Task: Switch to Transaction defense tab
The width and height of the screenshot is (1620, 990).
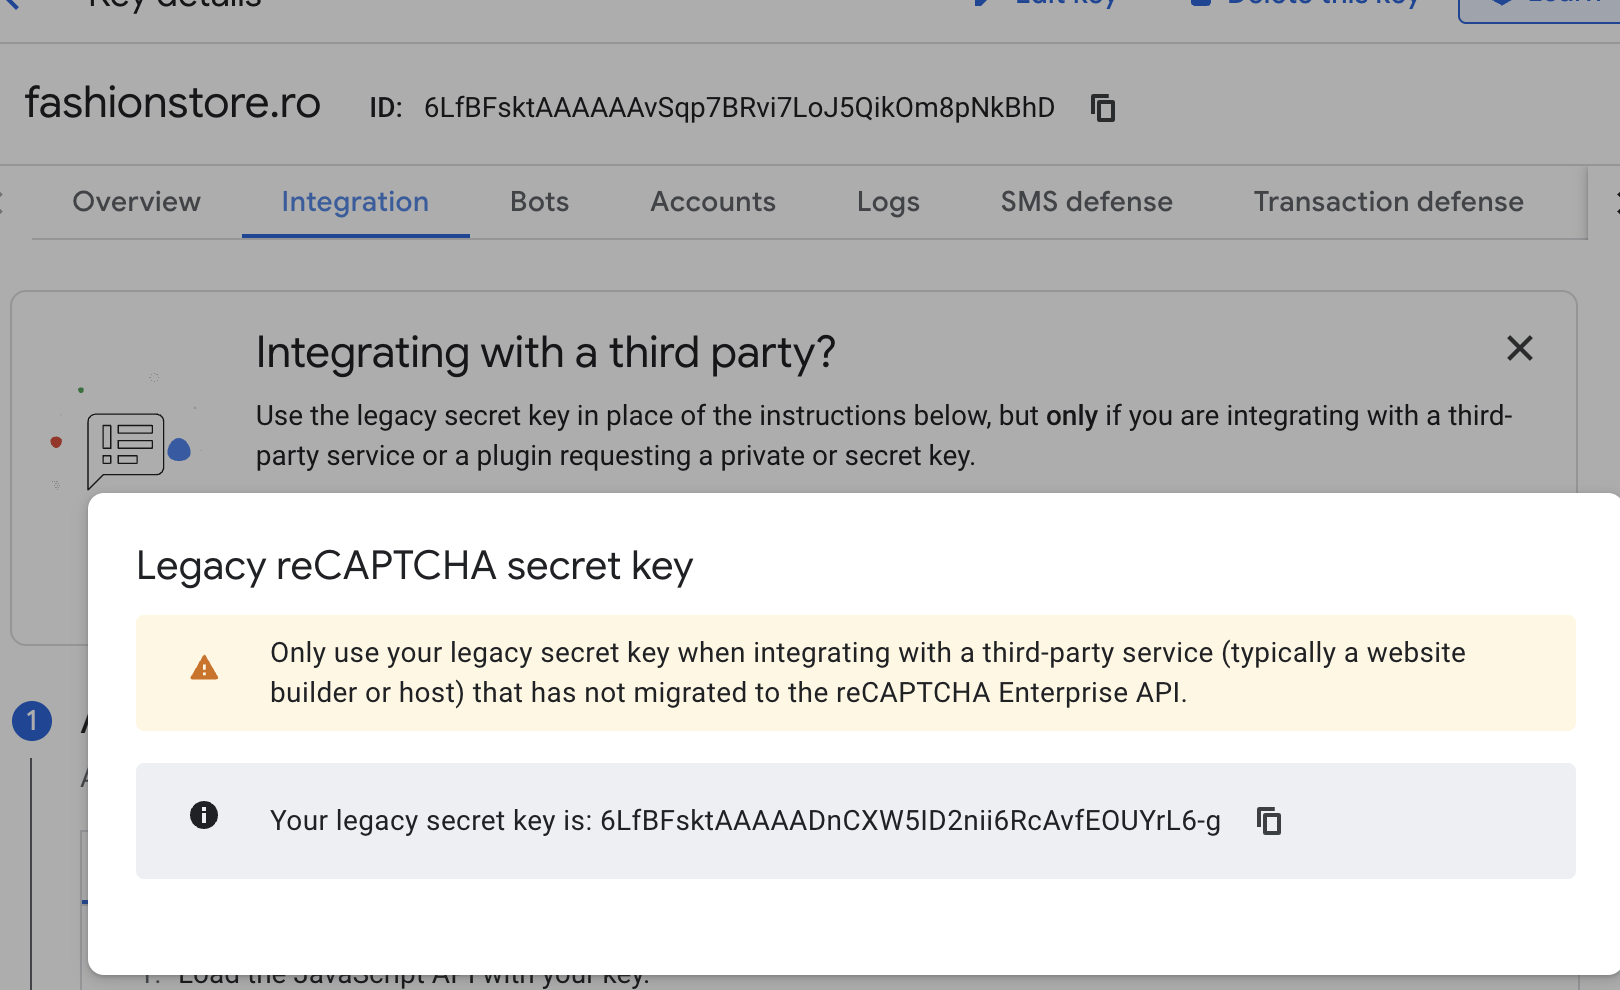Action: pos(1389,202)
